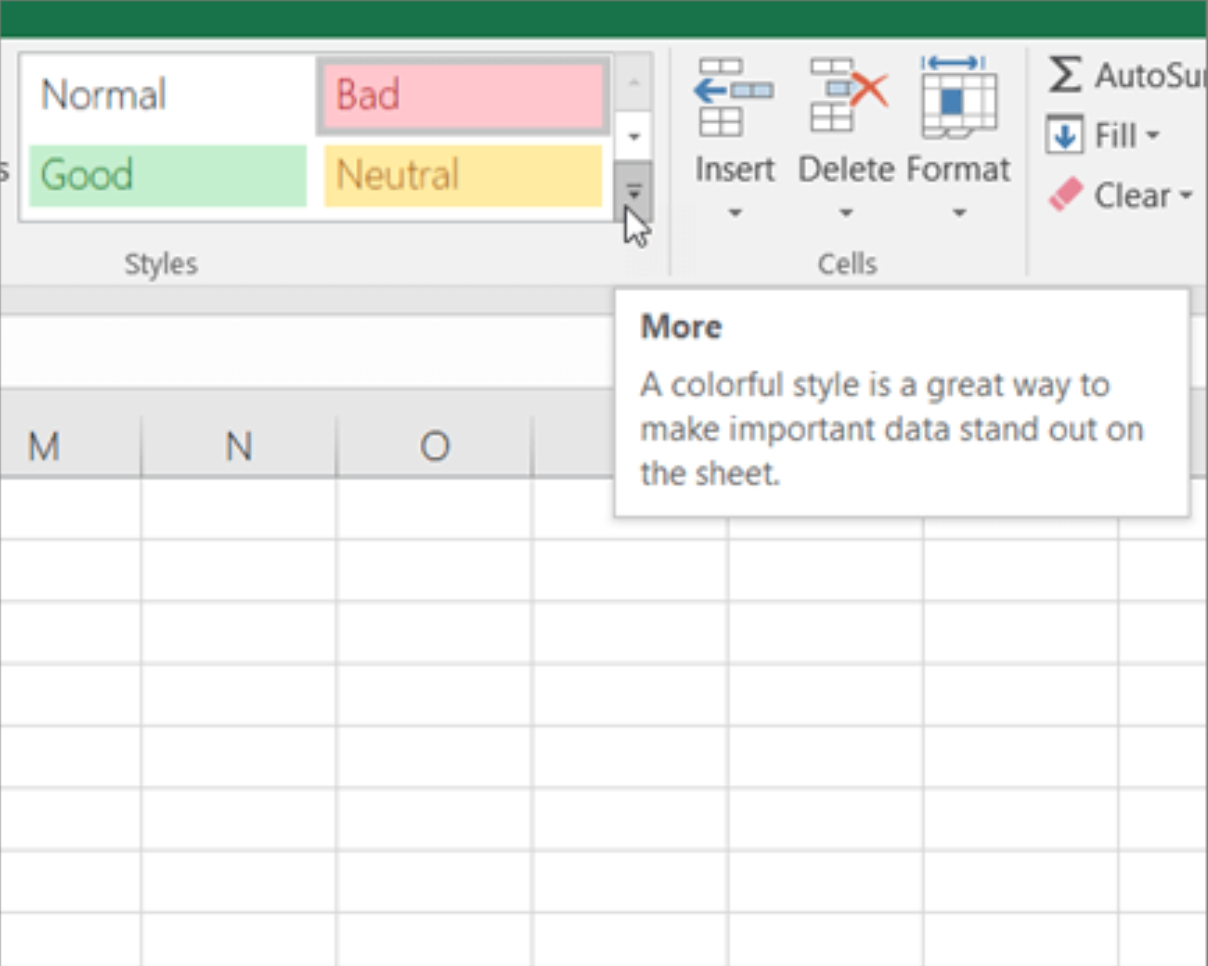The width and height of the screenshot is (1208, 966).
Task: Select column O header
Action: 433,446
